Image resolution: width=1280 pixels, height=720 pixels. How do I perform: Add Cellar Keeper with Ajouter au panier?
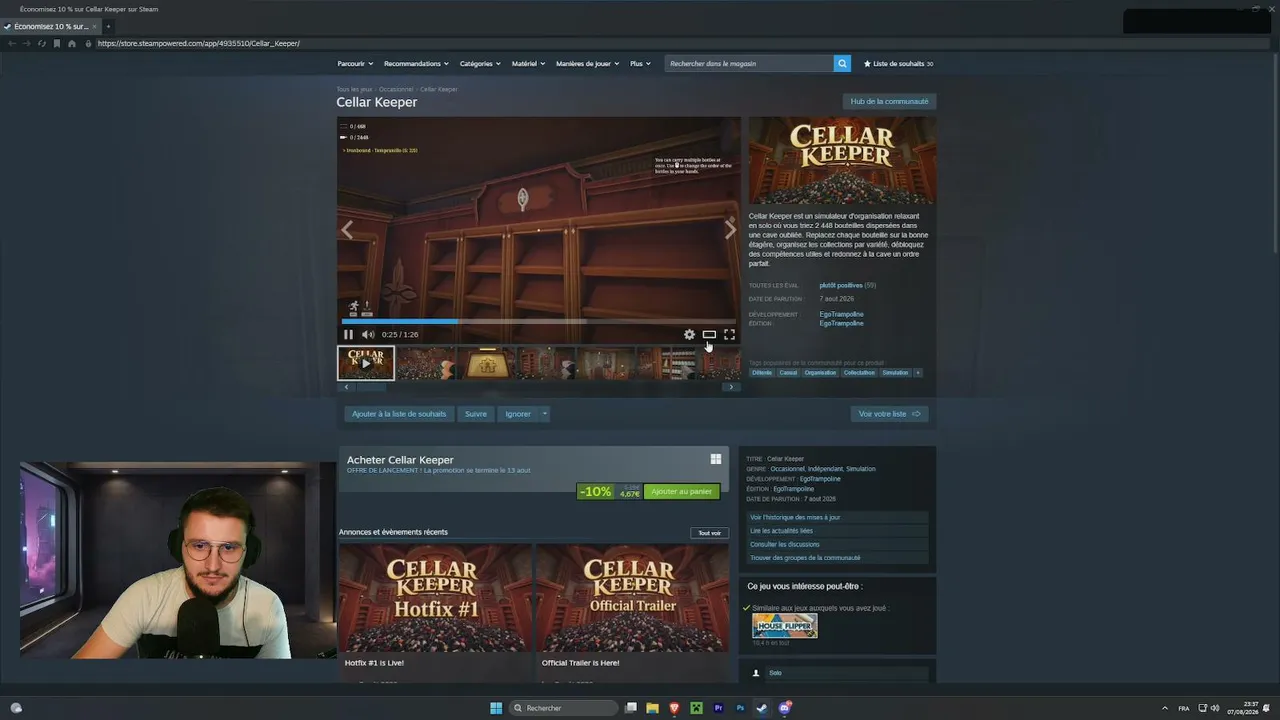(x=681, y=492)
